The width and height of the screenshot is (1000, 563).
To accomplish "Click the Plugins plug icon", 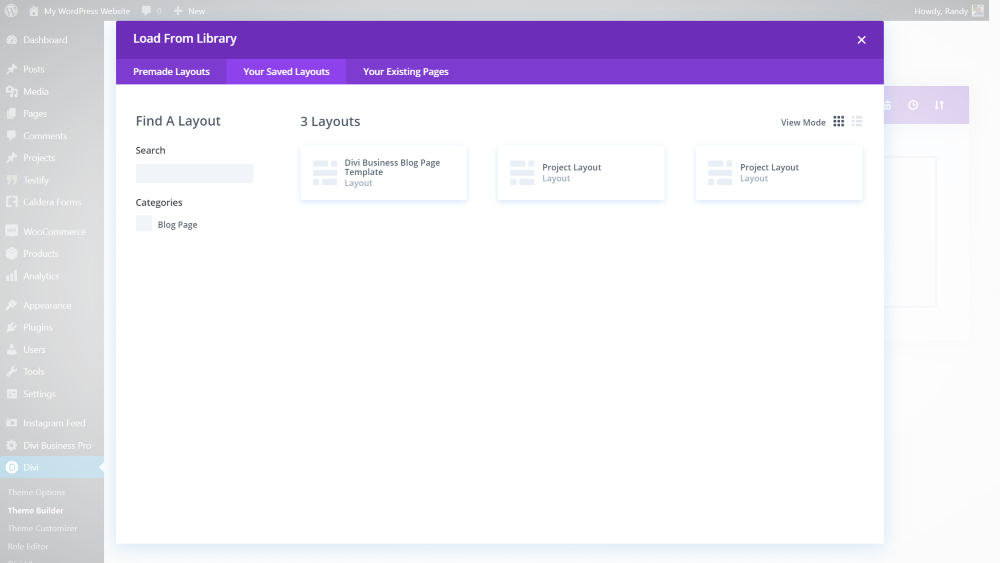I will pyautogui.click(x=11, y=327).
